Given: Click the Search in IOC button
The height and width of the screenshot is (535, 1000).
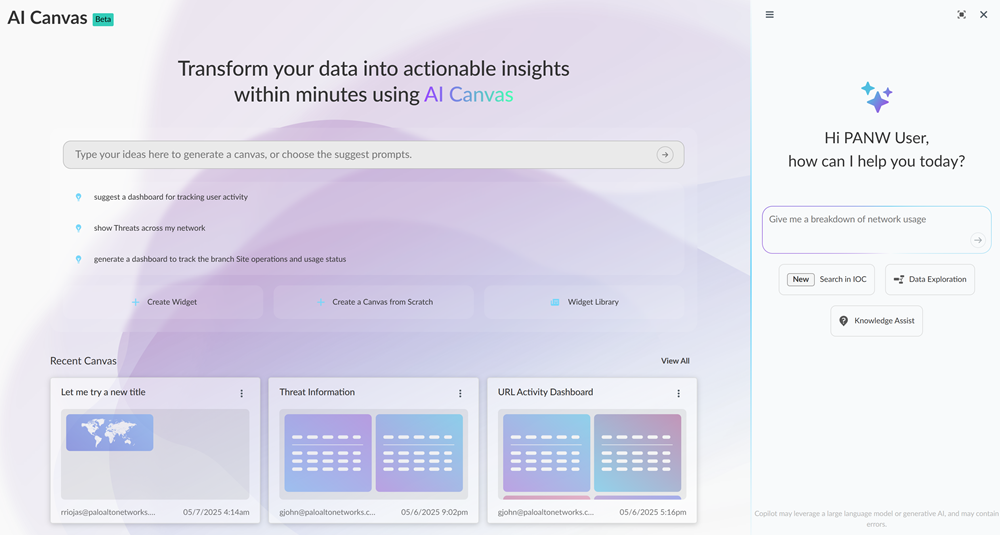Looking at the screenshot, I should coord(827,280).
